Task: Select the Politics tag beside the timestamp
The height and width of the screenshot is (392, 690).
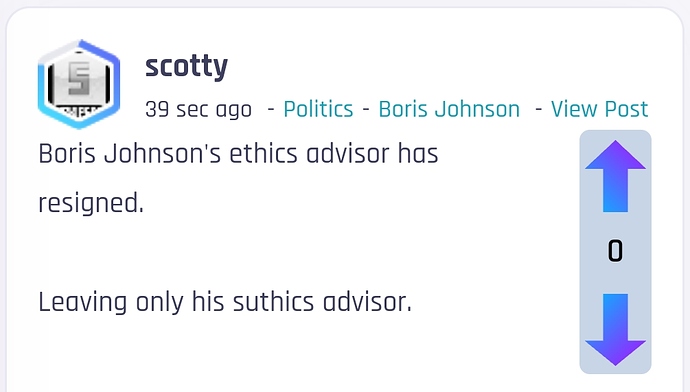Action: (x=318, y=109)
